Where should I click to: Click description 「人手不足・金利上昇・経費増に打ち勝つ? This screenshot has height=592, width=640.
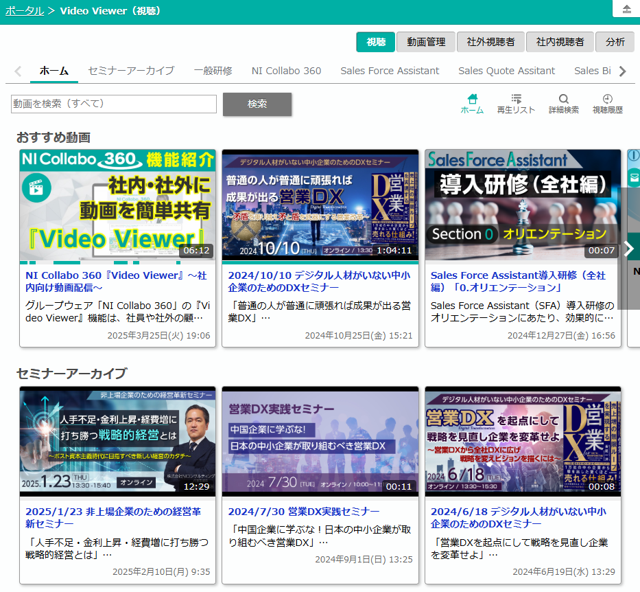pos(117,548)
